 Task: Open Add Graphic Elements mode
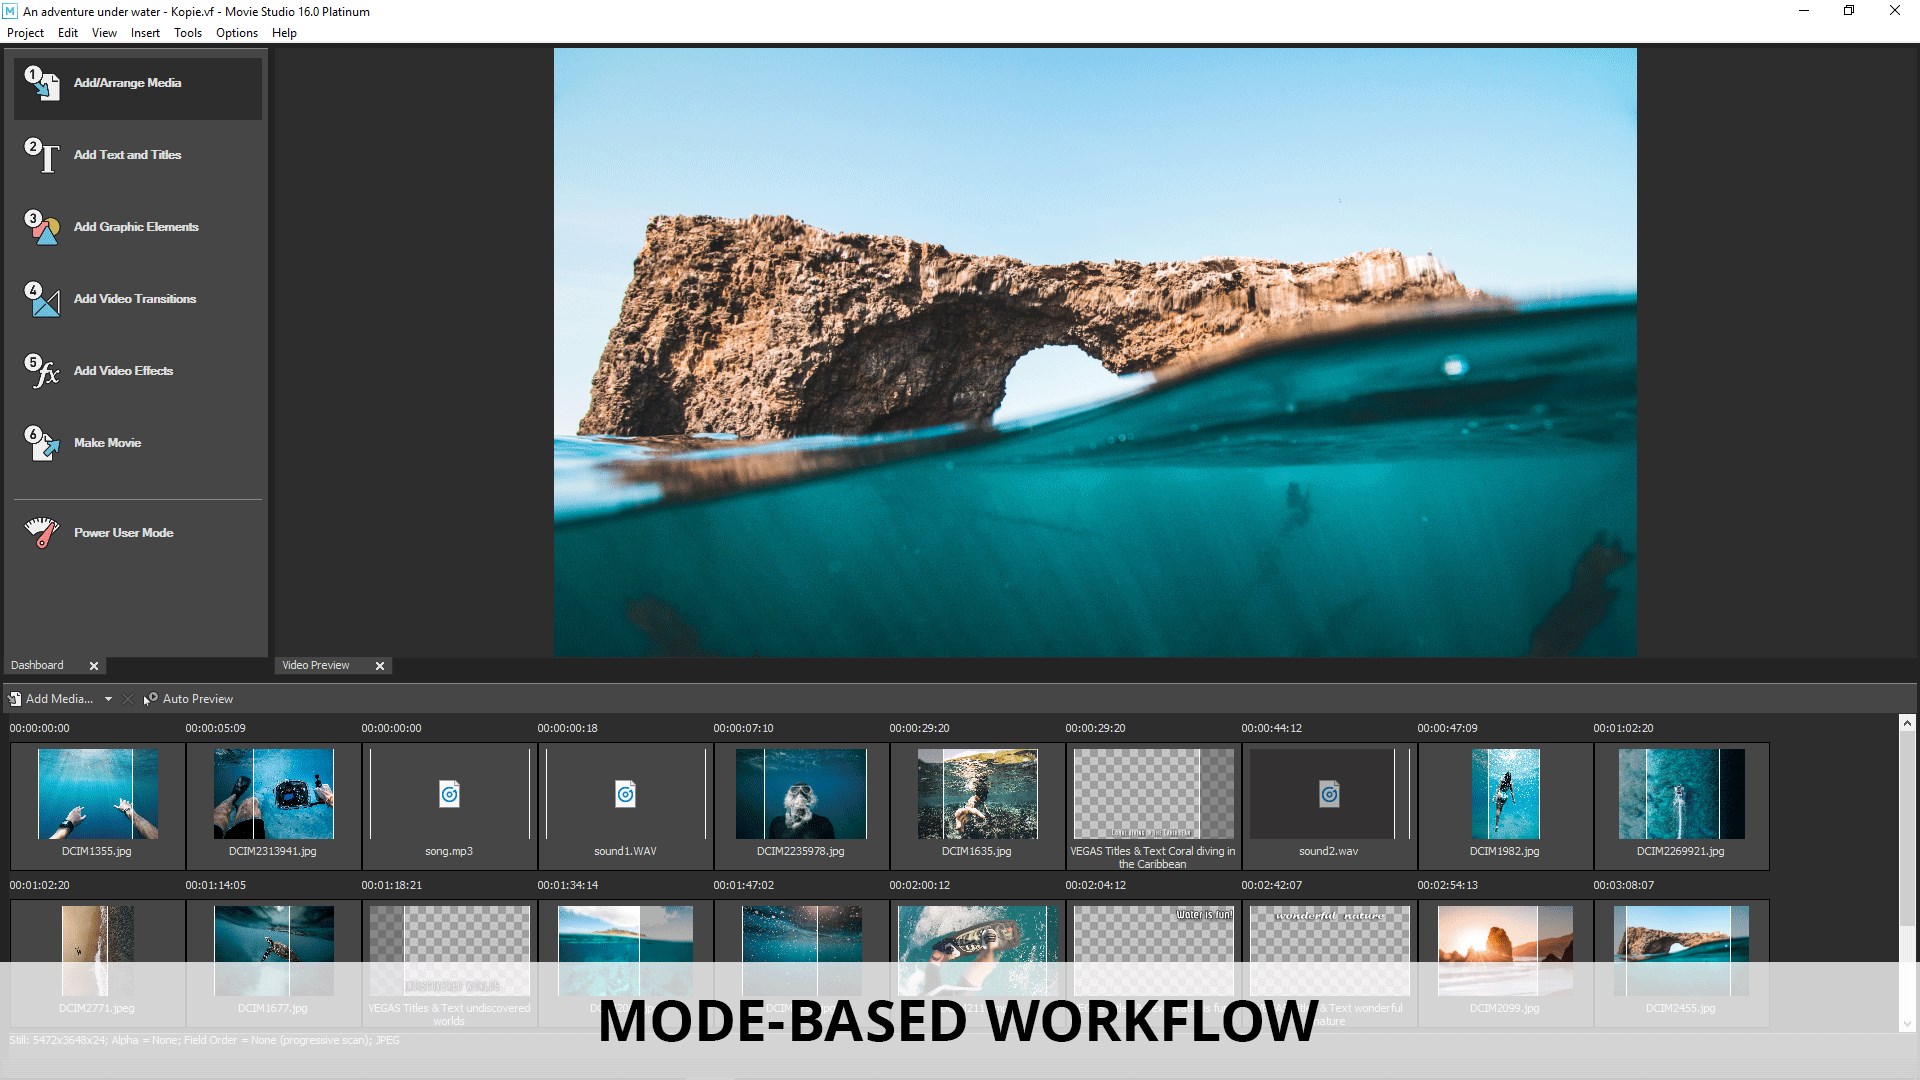pyautogui.click(x=135, y=228)
